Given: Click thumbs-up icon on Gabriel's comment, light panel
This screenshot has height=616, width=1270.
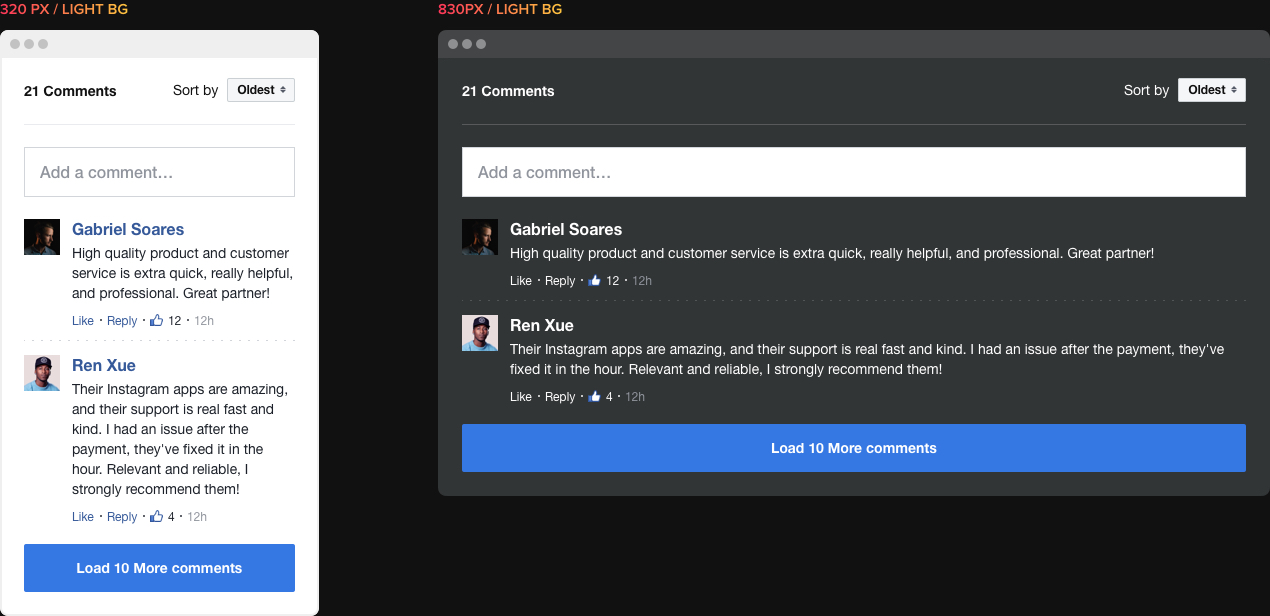Looking at the screenshot, I should coord(156,321).
